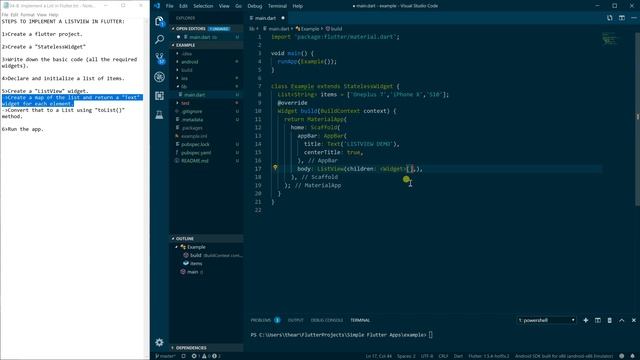Open the File menu in VS Code
640x360 pixels.
click(169, 6)
